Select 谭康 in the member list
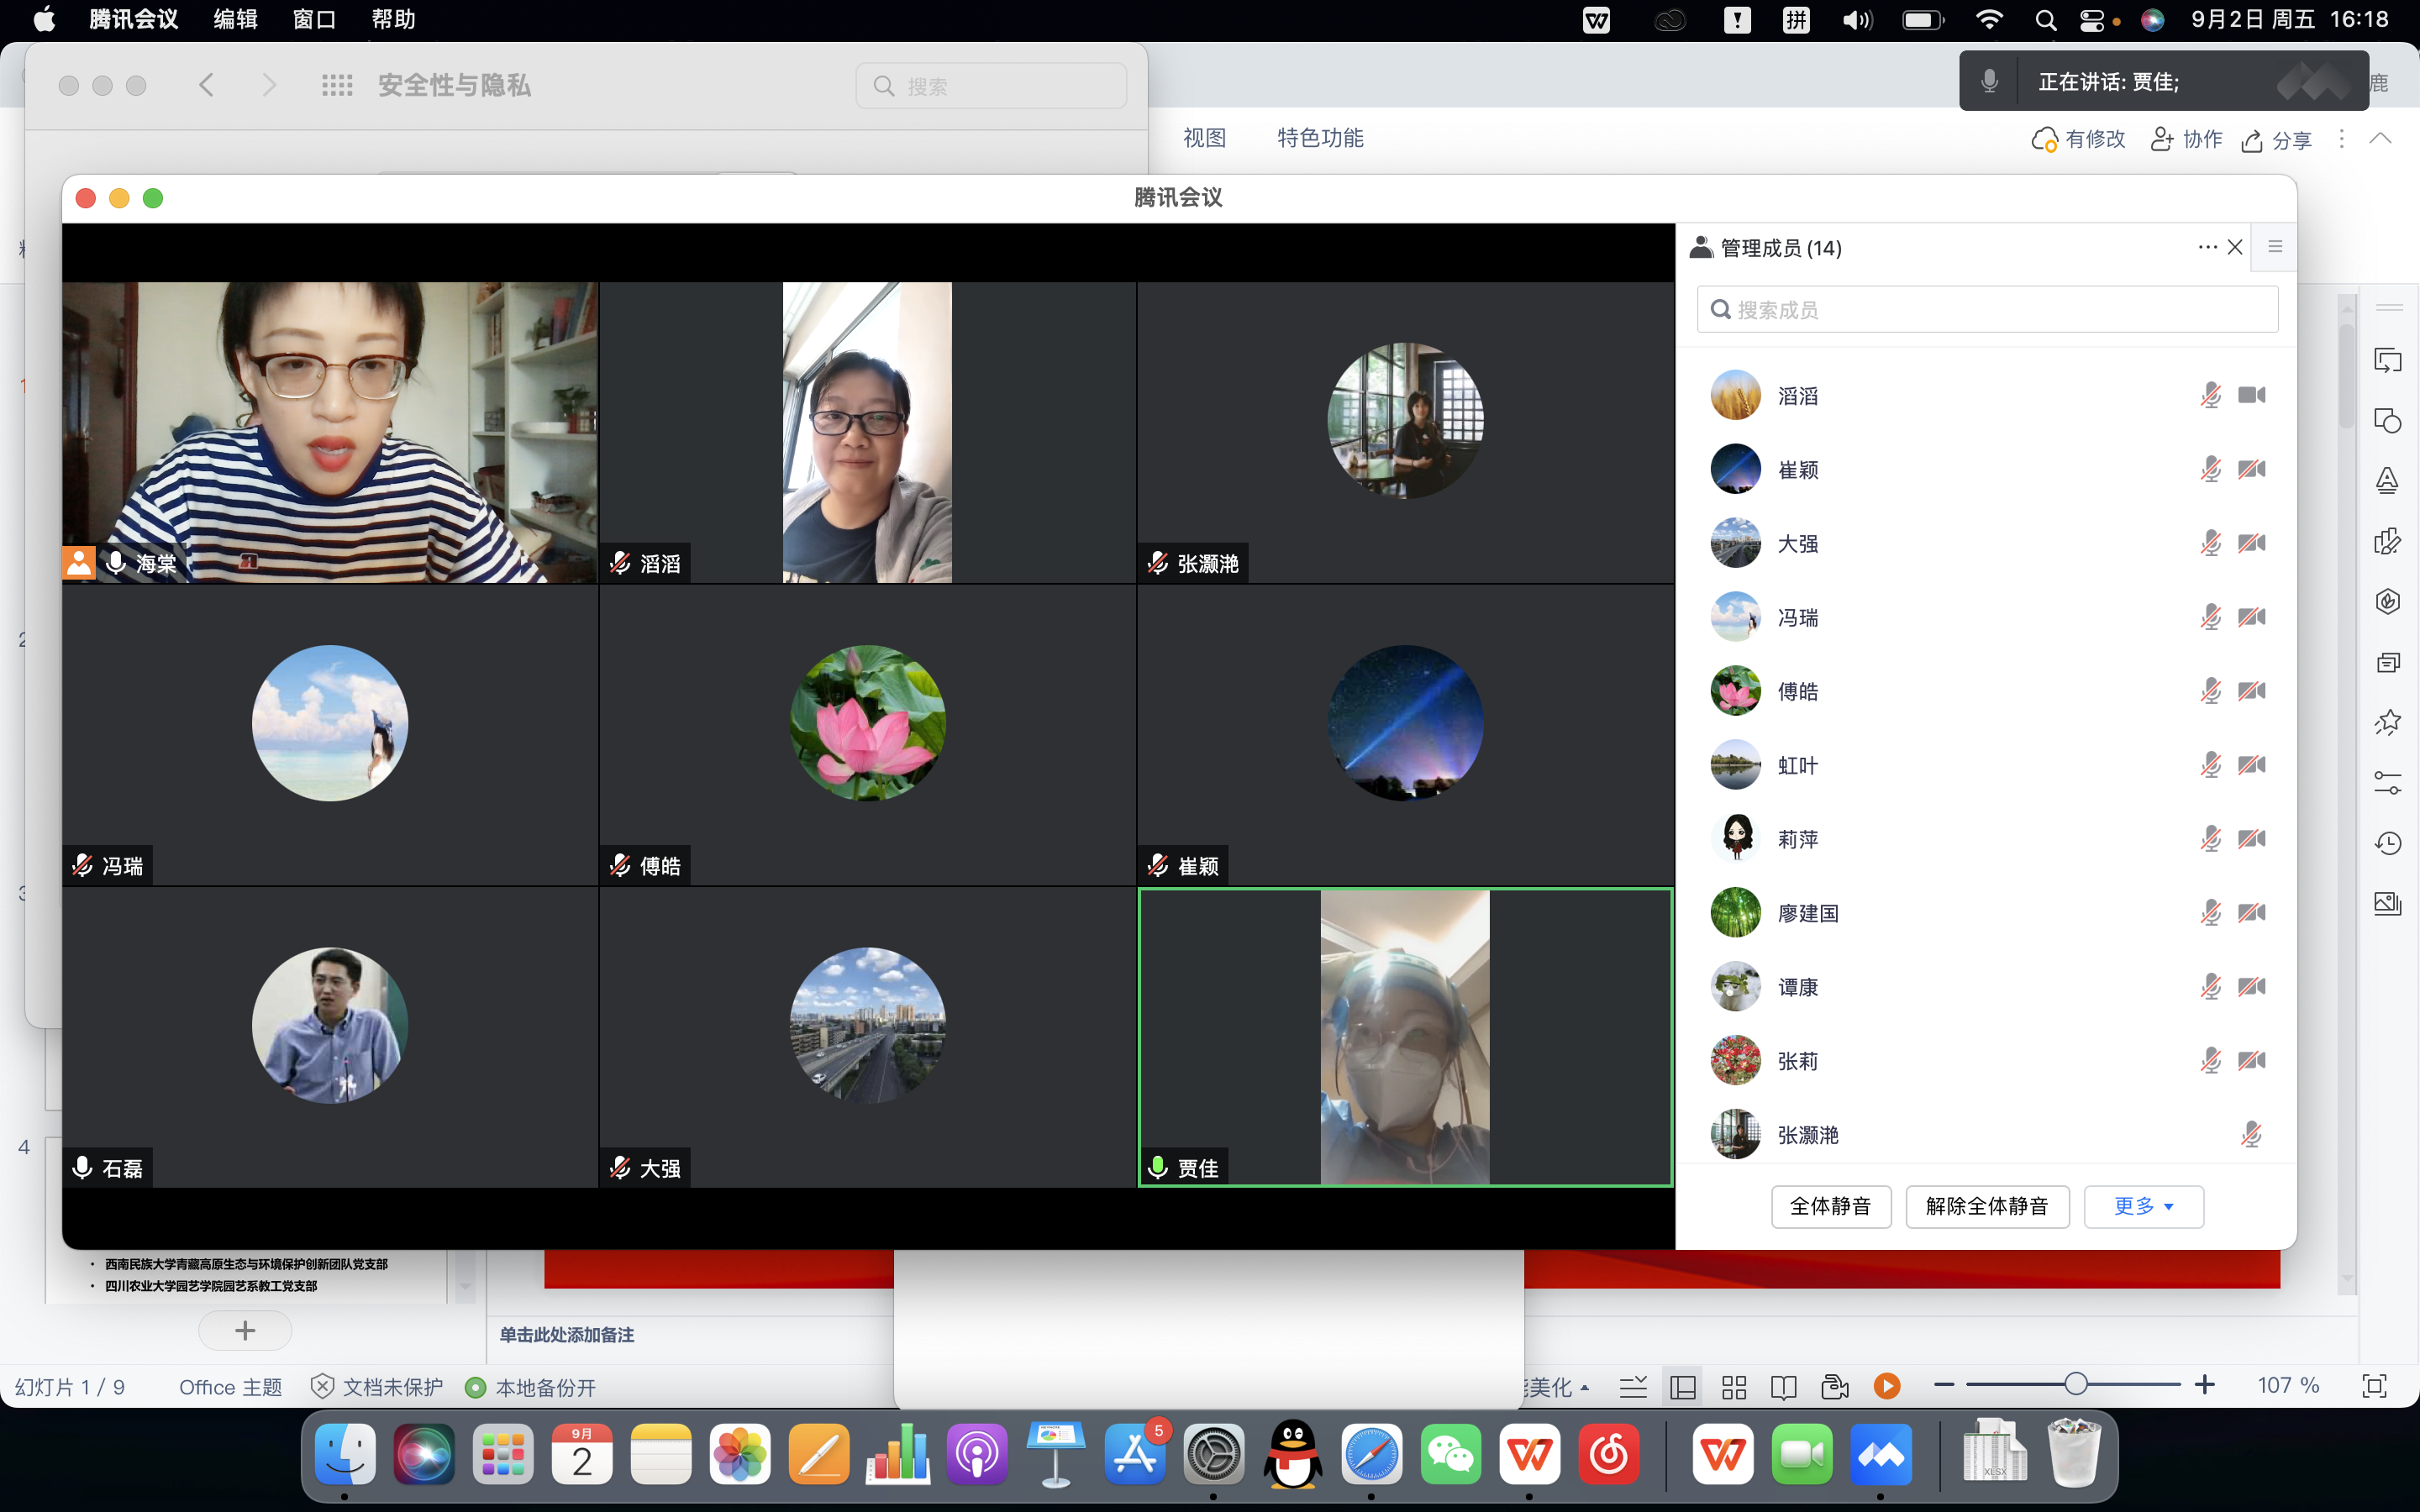This screenshot has width=2420, height=1512. [x=1987, y=987]
